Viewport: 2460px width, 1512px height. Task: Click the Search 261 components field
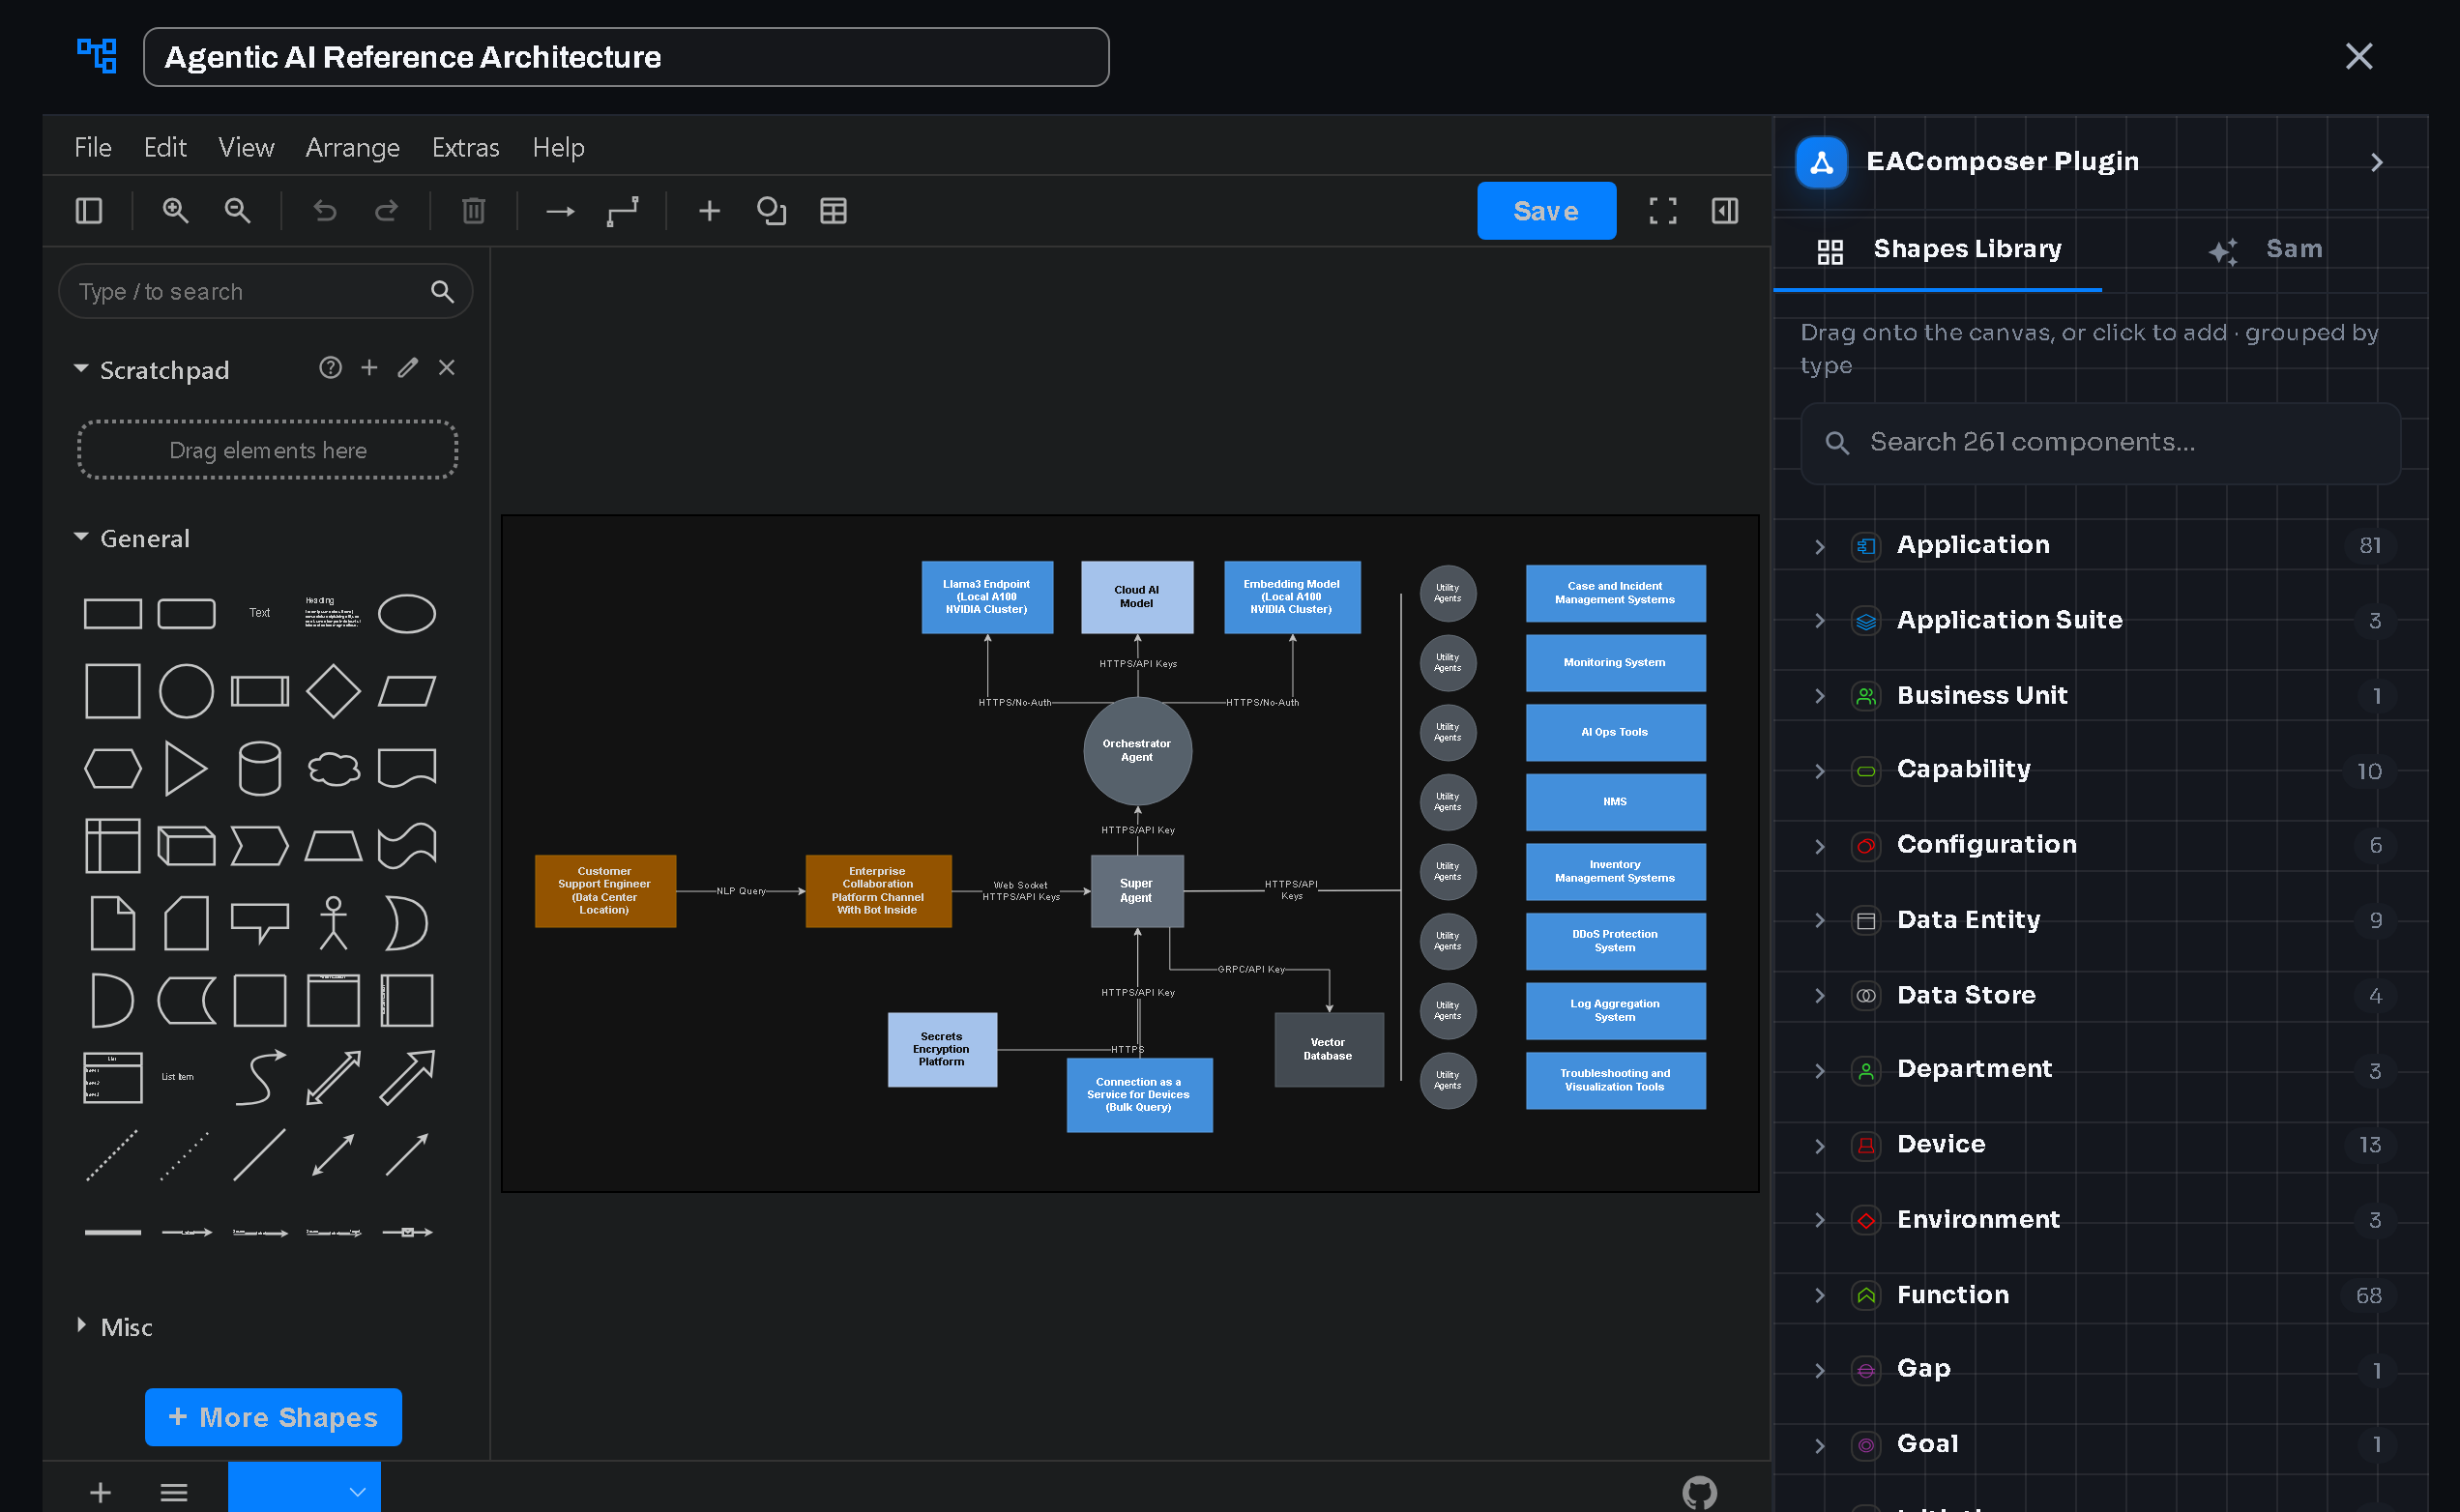[2100, 443]
